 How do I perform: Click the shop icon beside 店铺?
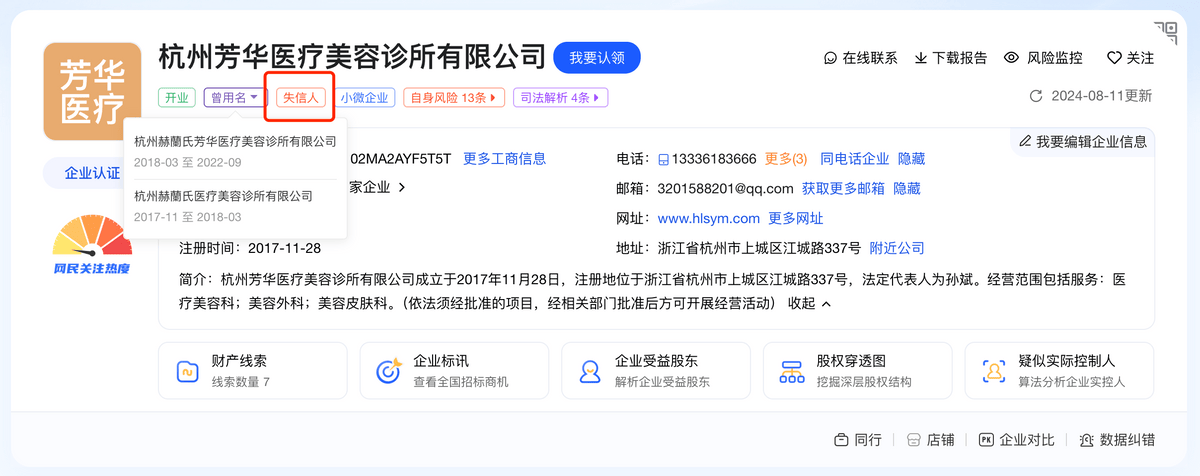point(914,440)
